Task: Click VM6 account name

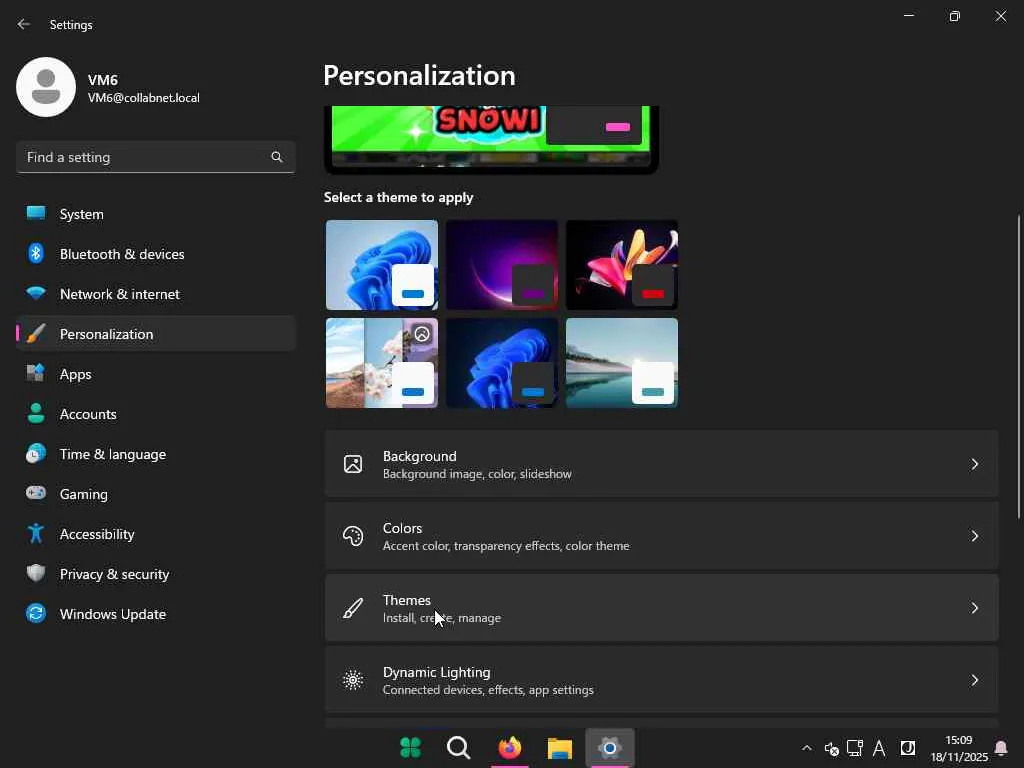Action: [x=103, y=80]
